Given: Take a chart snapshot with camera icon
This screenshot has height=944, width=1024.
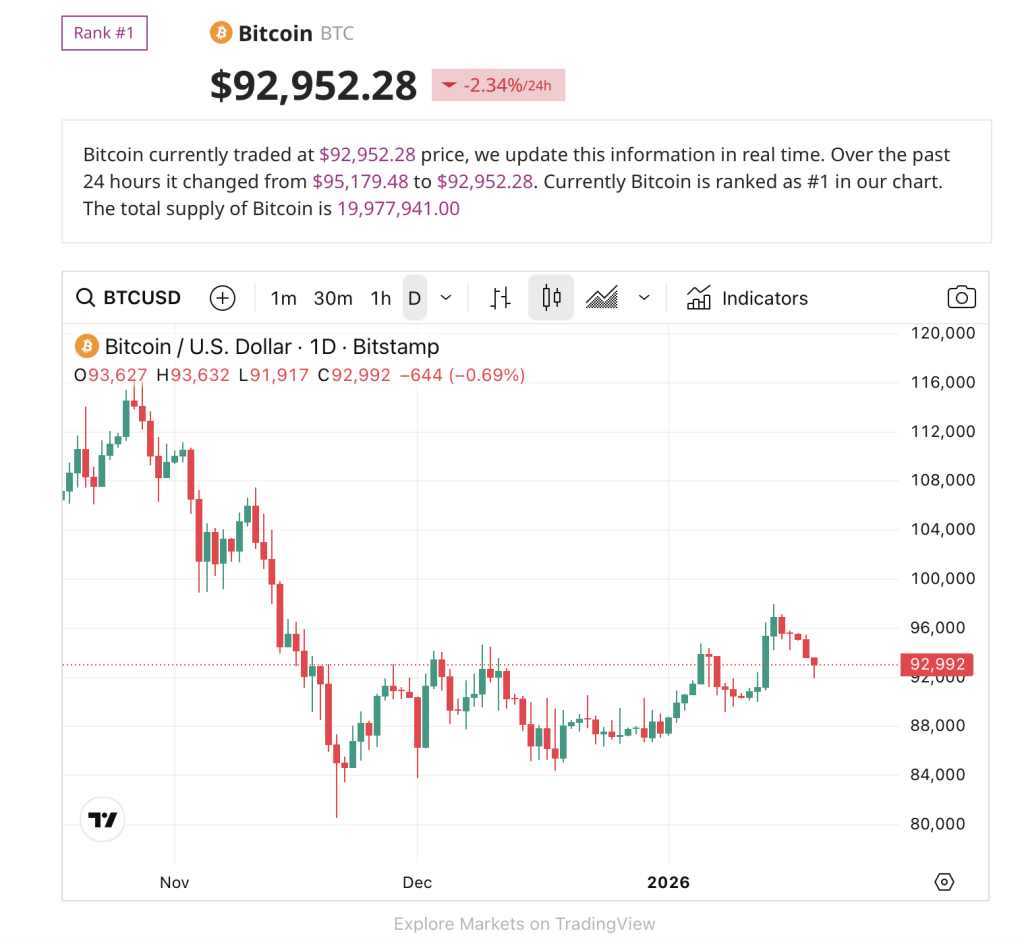Looking at the screenshot, I should tap(961, 298).
